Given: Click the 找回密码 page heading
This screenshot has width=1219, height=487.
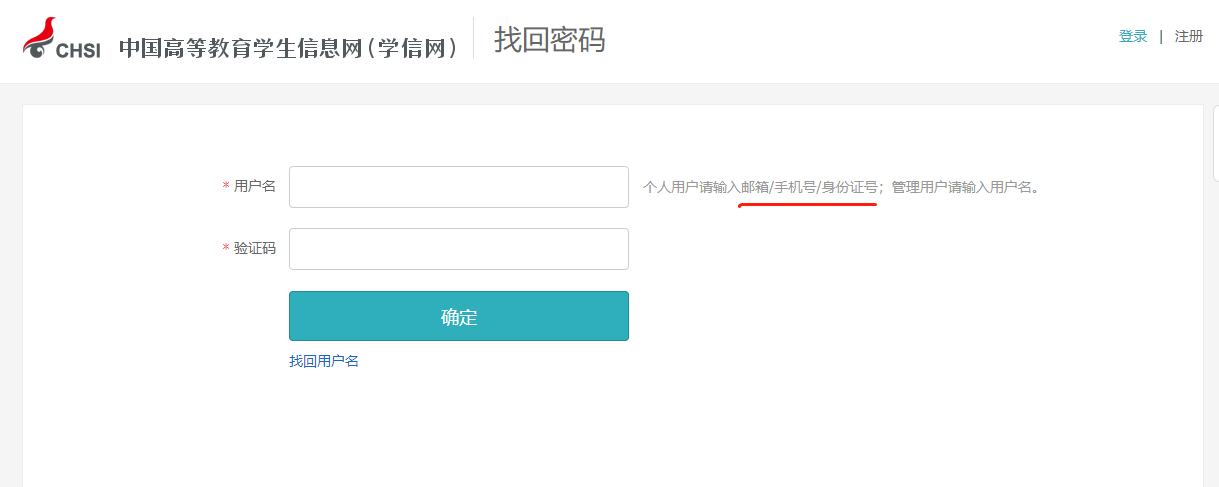Looking at the screenshot, I should click(549, 40).
